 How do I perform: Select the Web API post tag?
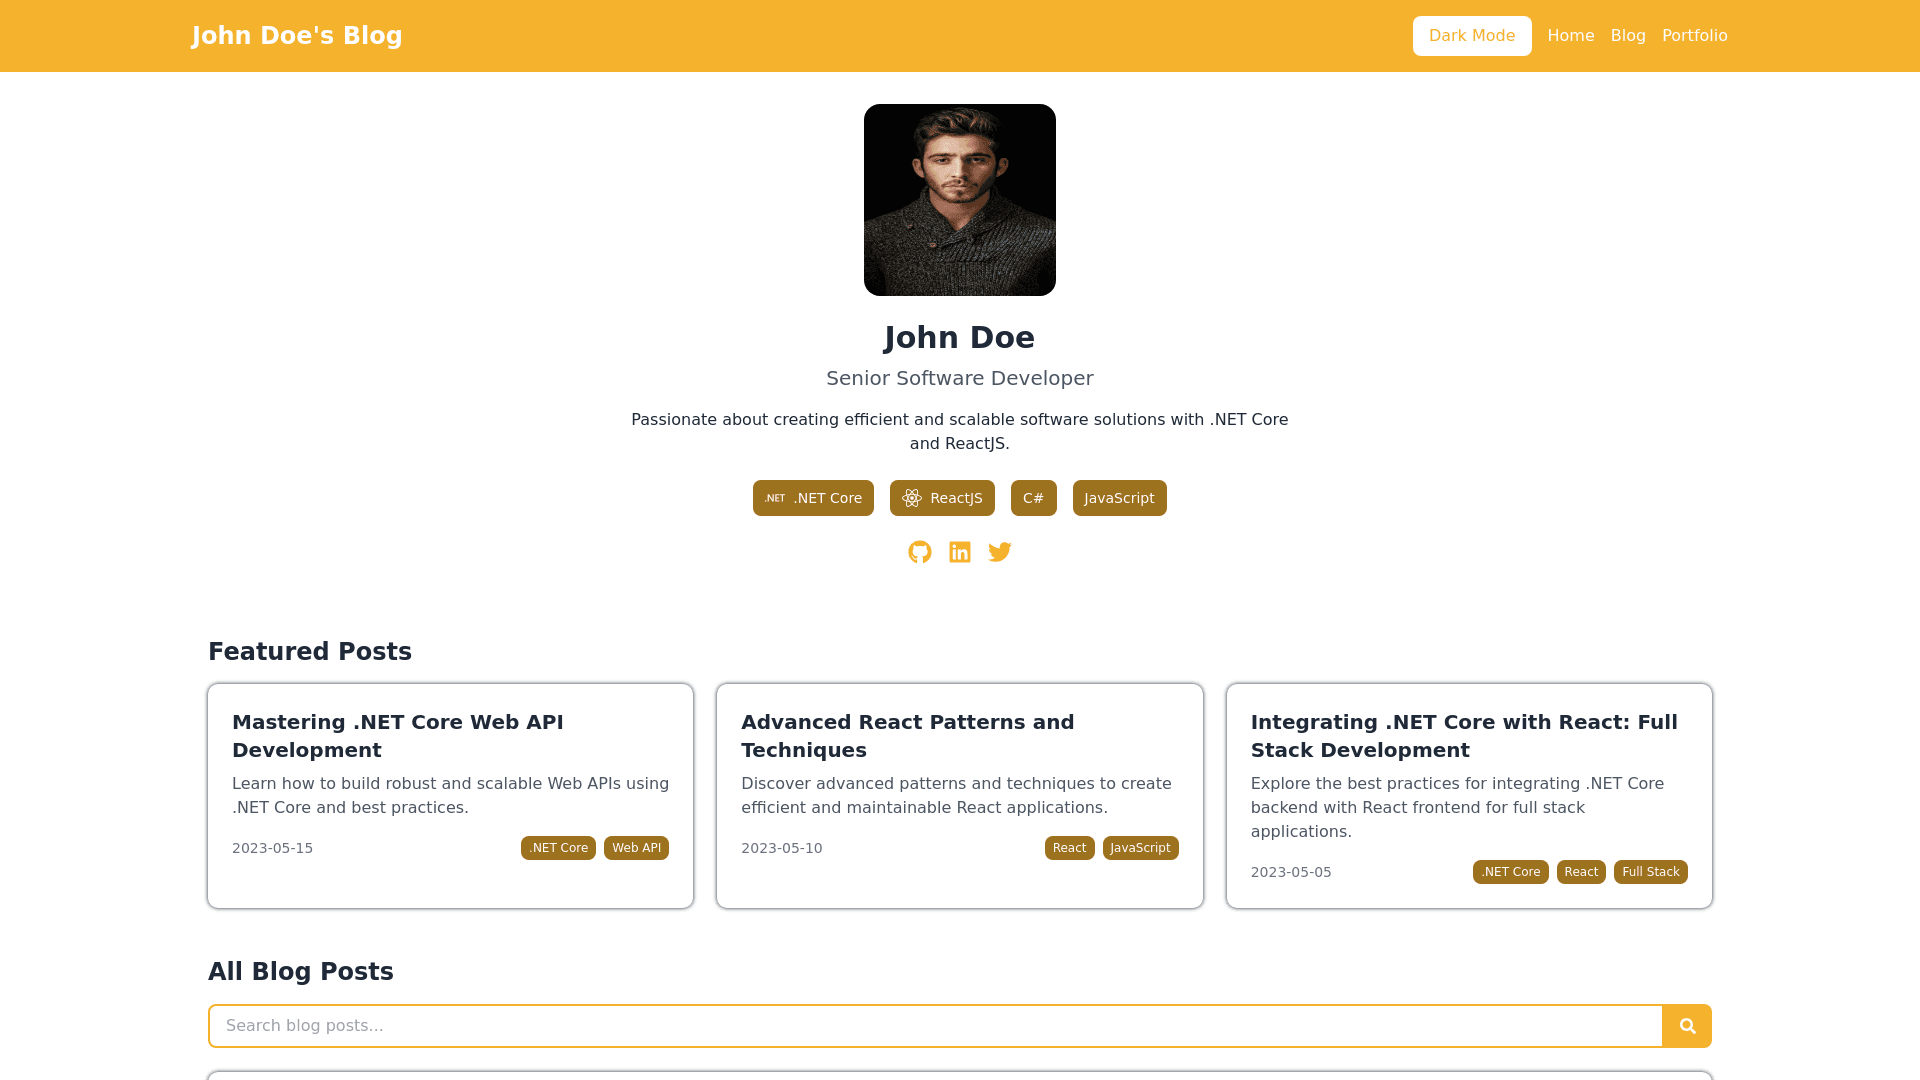(x=636, y=848)
